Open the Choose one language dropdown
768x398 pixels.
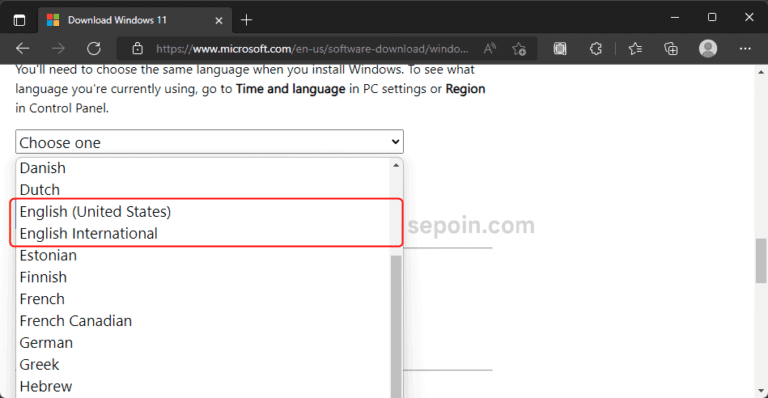(209, 142)
